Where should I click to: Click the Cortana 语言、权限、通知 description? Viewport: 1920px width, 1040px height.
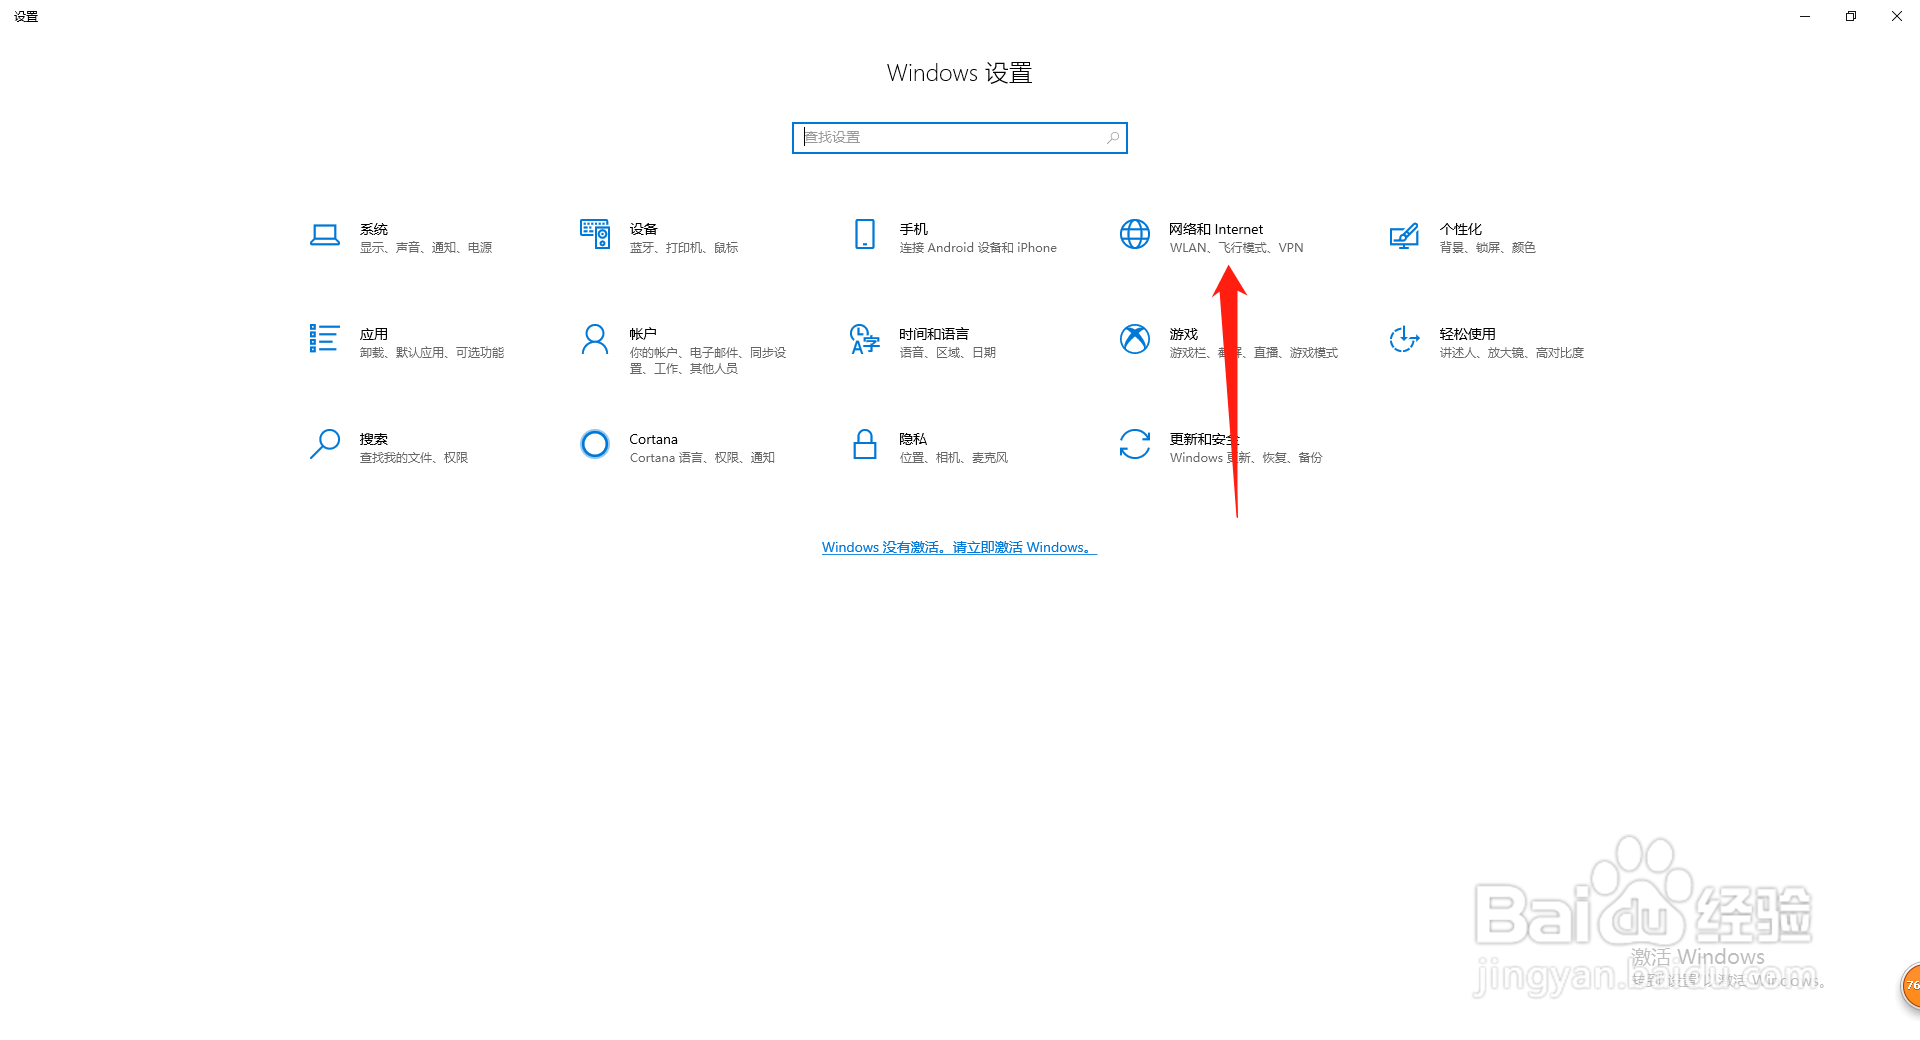(703, 458)
